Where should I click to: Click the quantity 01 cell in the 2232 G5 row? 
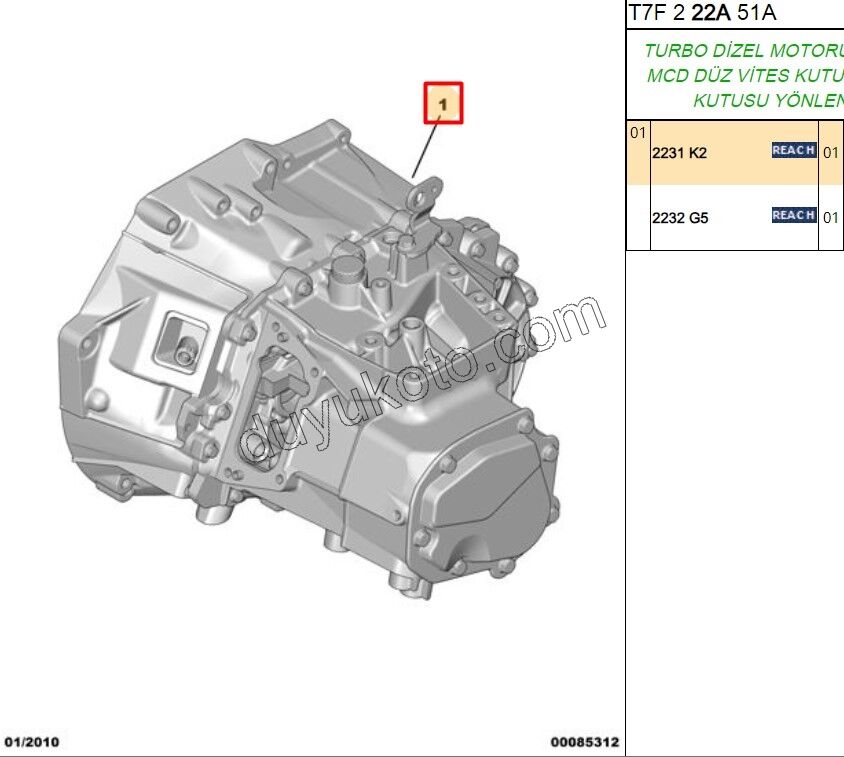pyautogui.click(x=830, y=216)
